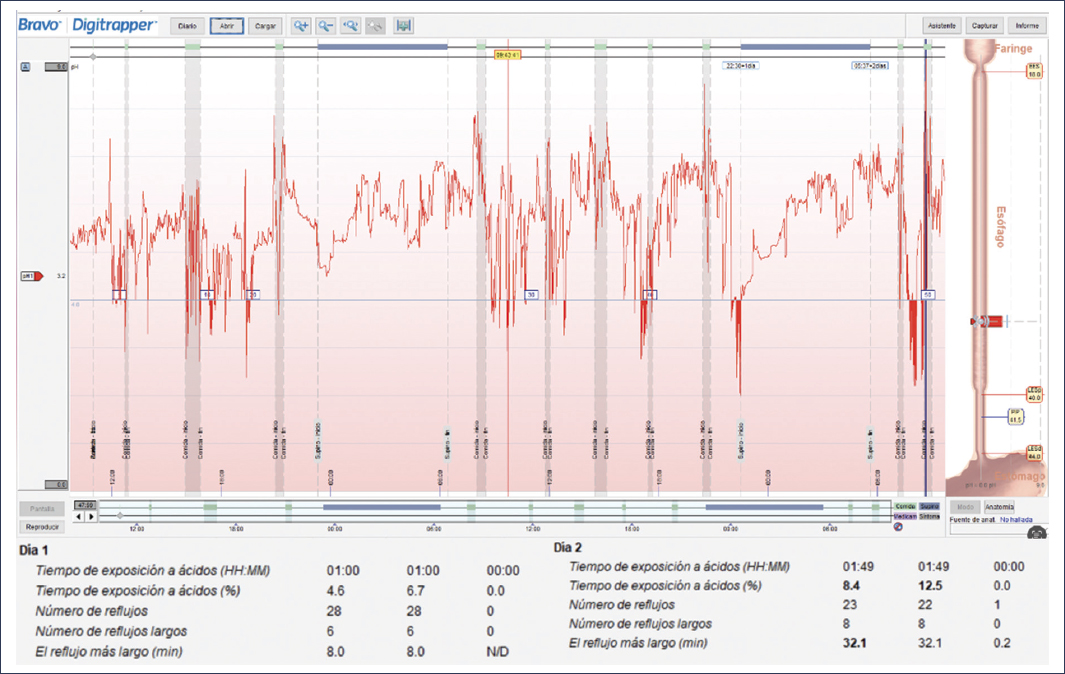Click the zoom out magnifier icon
1065x674 pixels.
[x=326, y=26]
